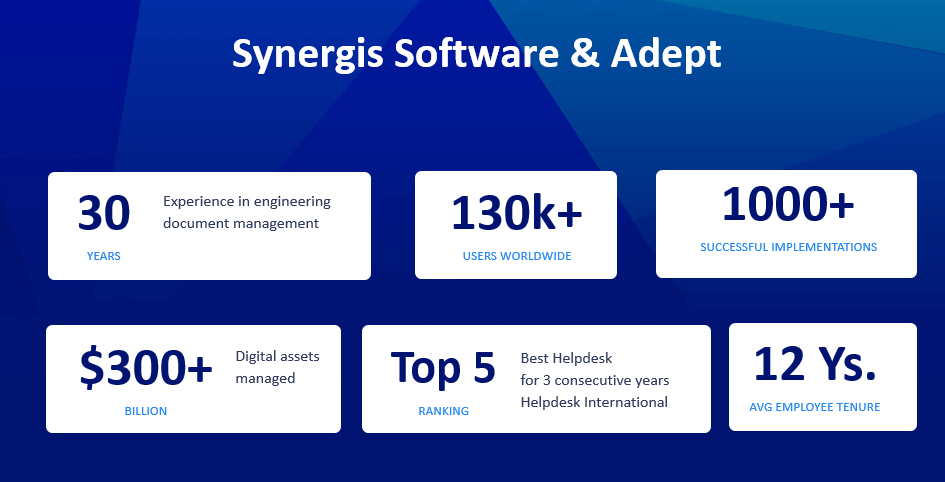
Task: Click the 'Best Helpdesk' line
Action: (567, 358)
